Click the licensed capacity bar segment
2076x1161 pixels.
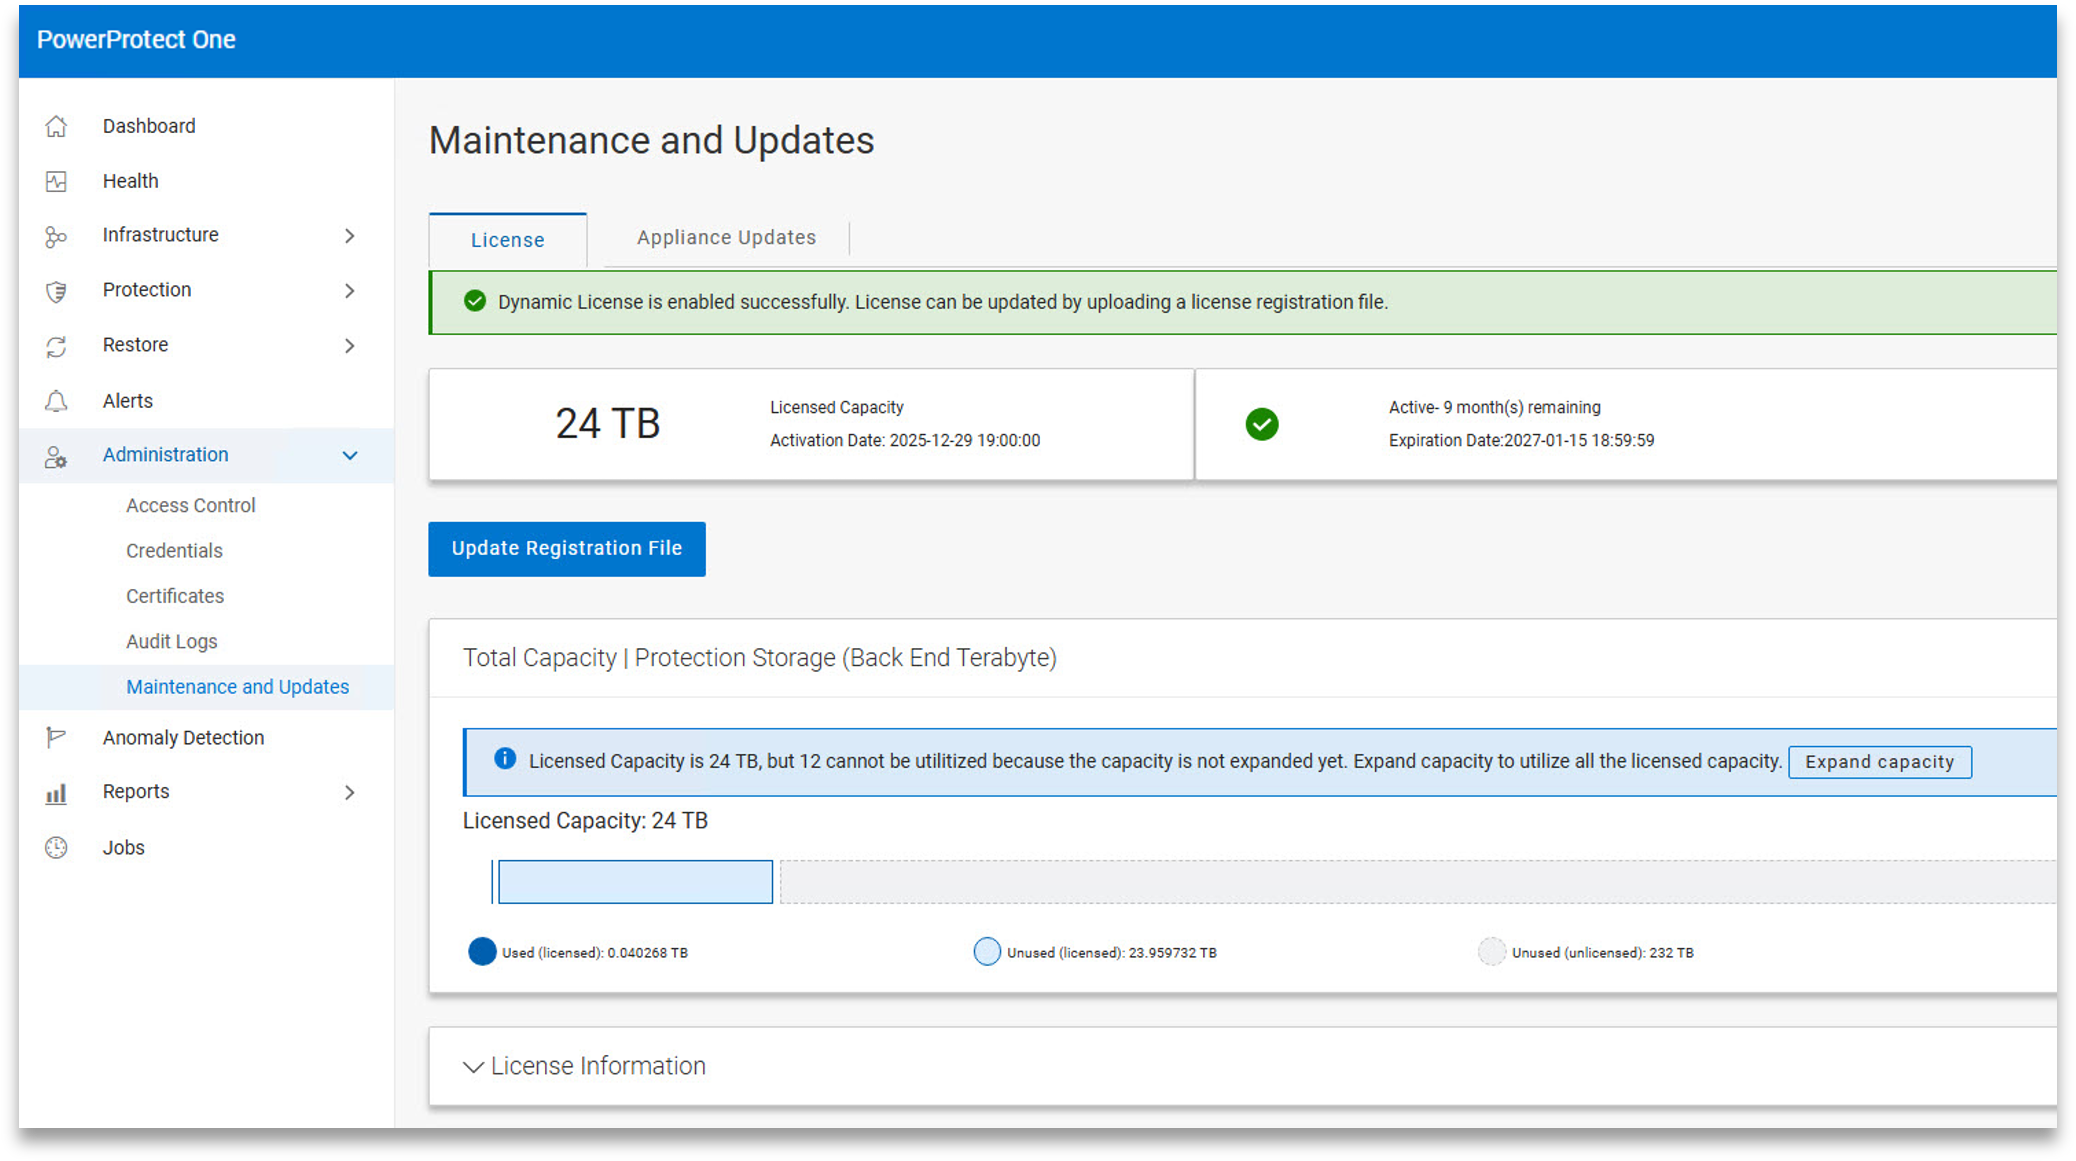pos(635,882)
